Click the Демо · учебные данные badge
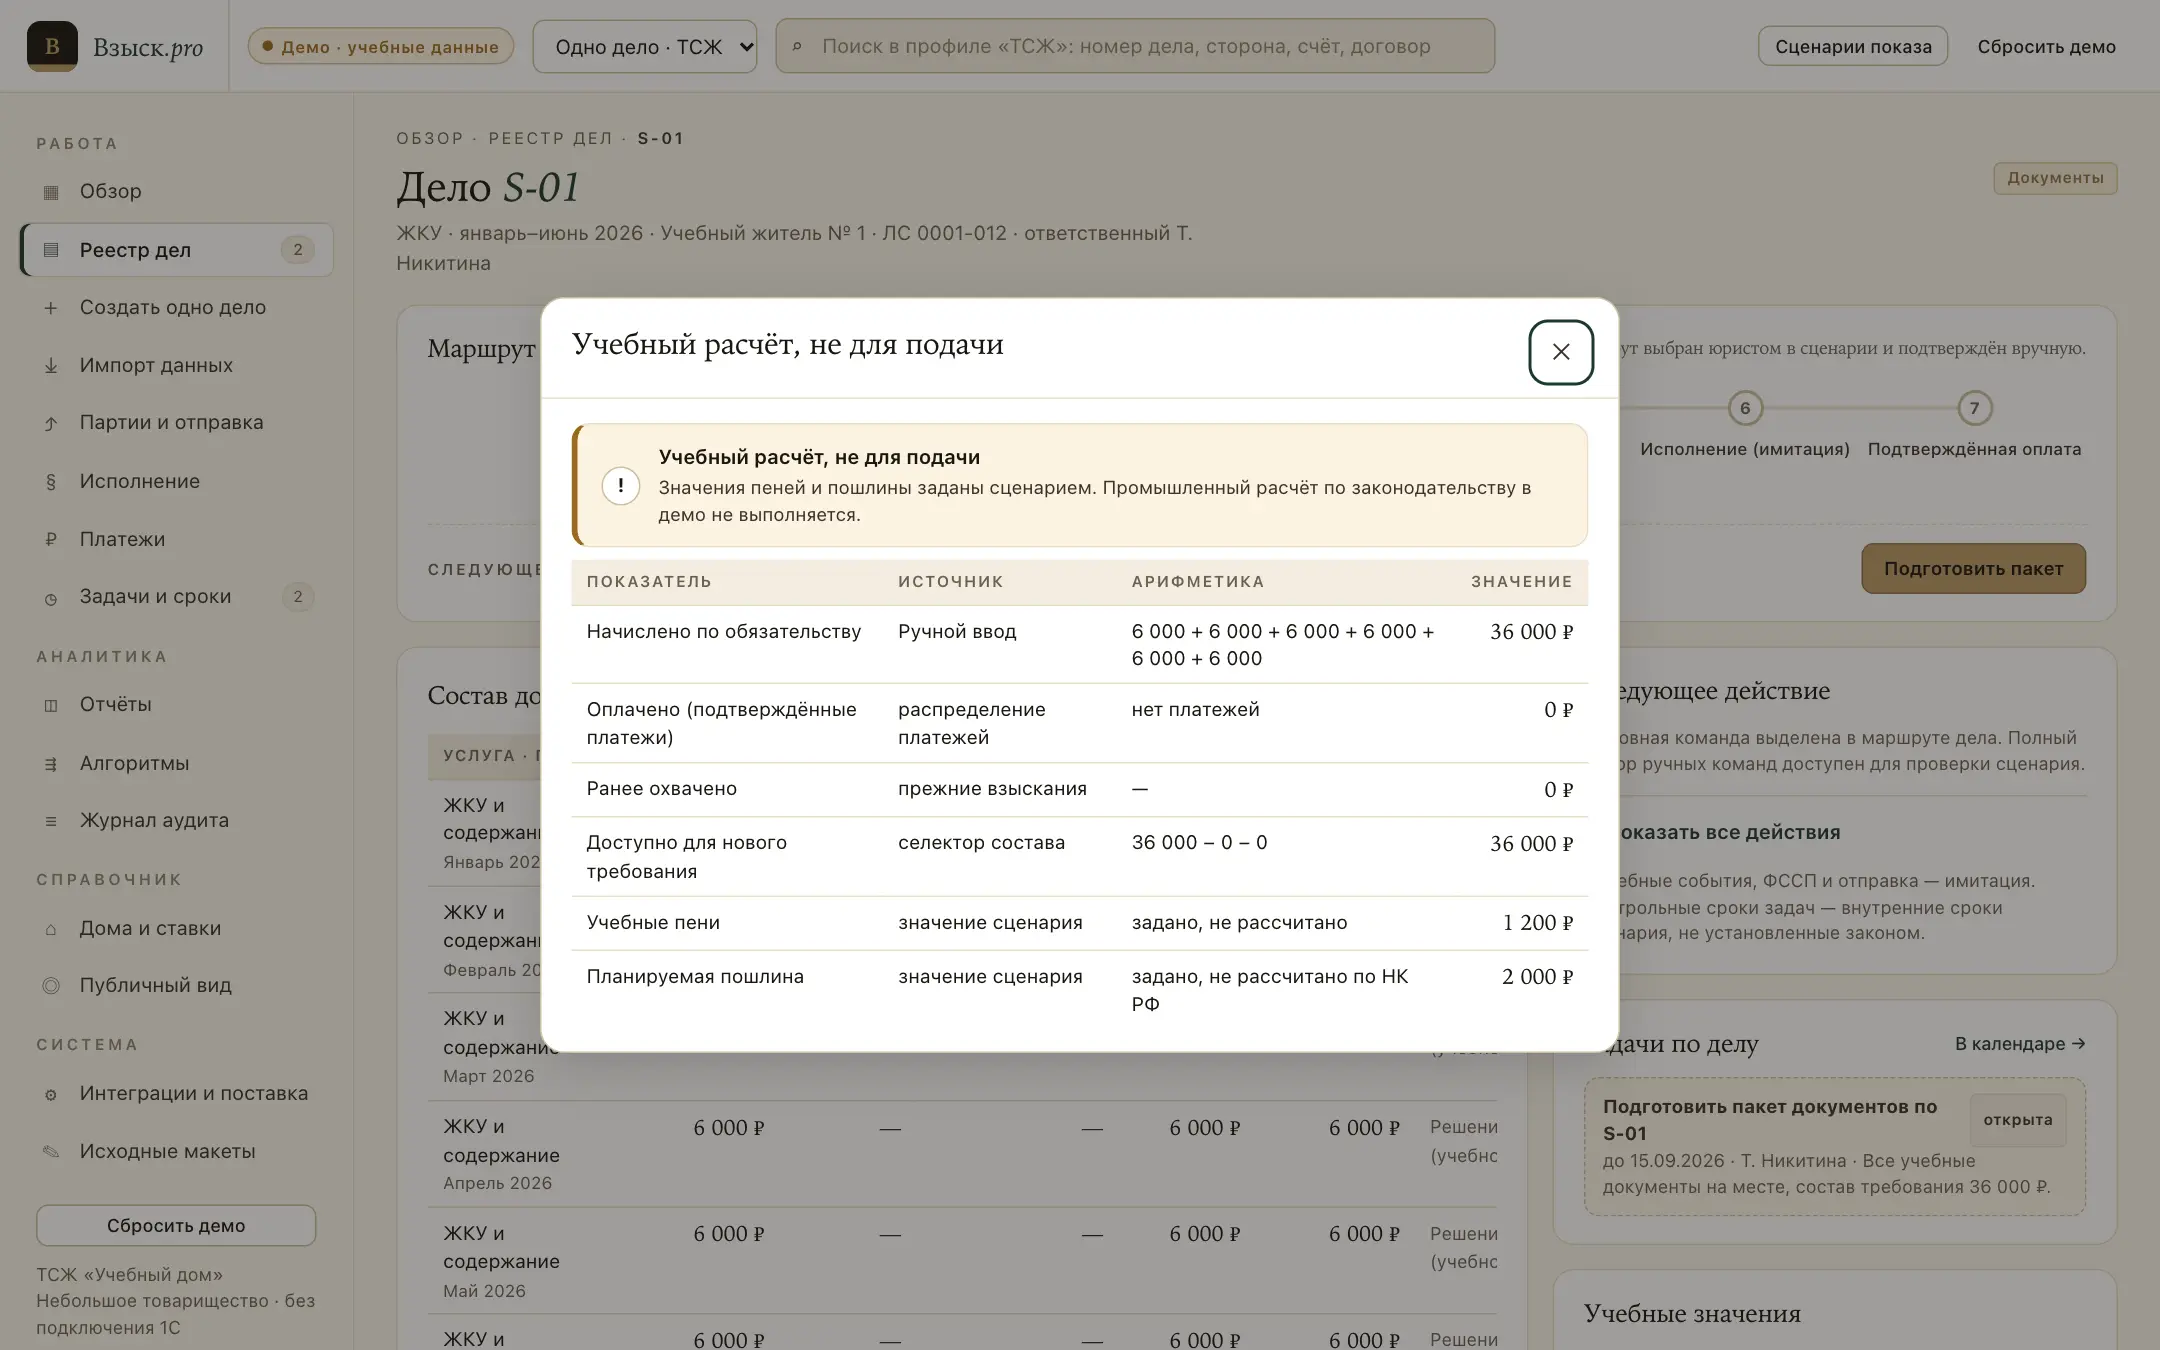Viewport: 2160px width, 1350px height. pos(380,46)
